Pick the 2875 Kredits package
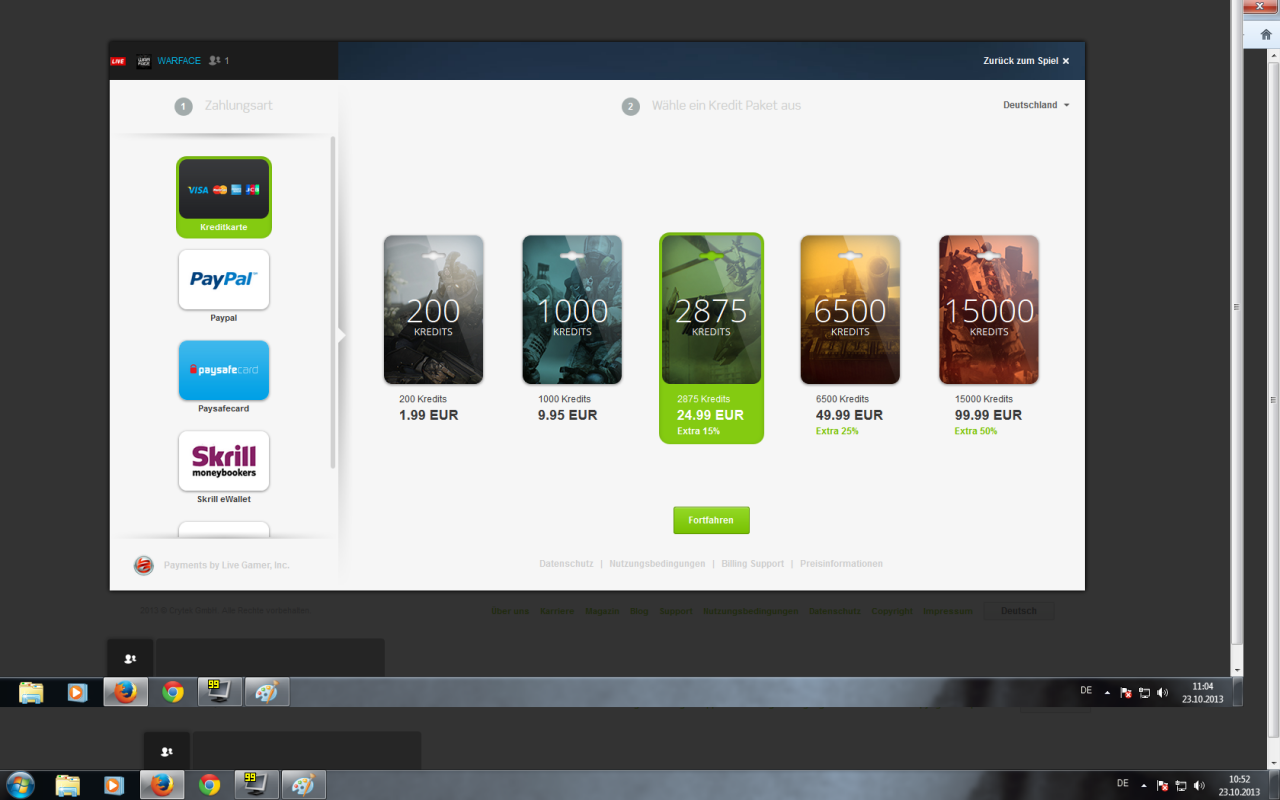Image resolution: width=1280 pixels, height=800 pixels. coord(711,338)
